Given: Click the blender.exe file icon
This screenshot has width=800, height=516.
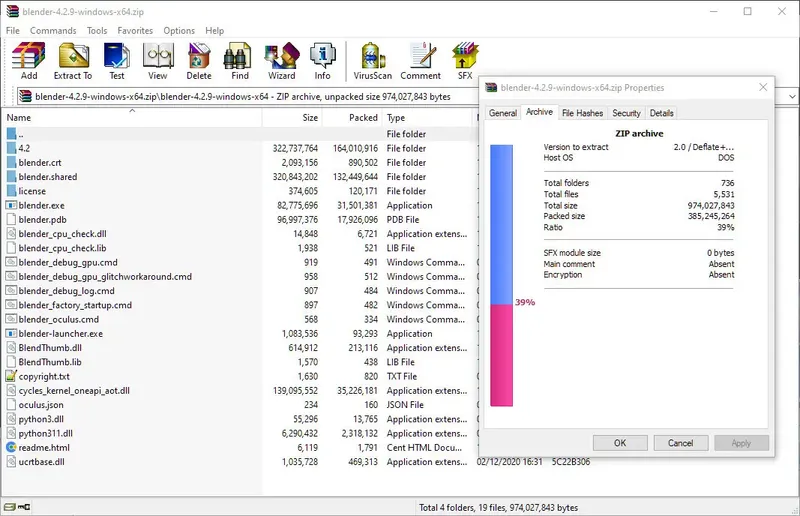Looking at the screenshot, I should click(x=11, y=205).
